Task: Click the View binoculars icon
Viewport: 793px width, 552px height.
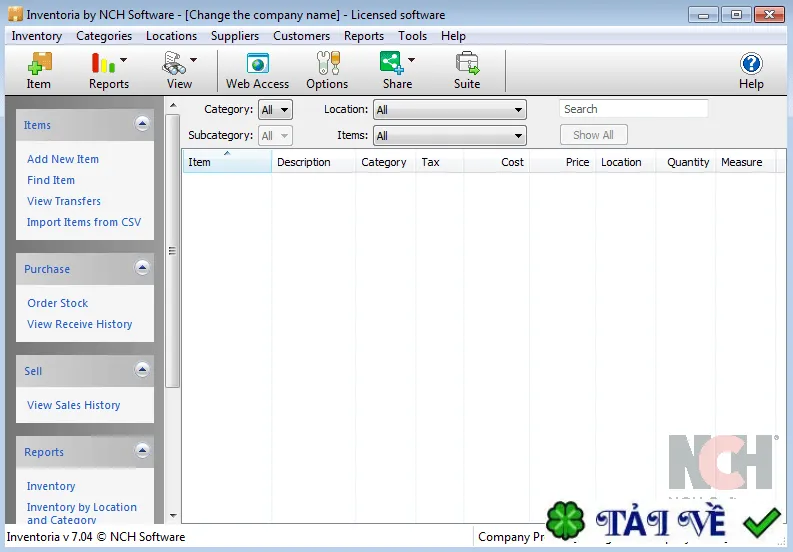Action: pyautogui.click(x=173, y=63)
